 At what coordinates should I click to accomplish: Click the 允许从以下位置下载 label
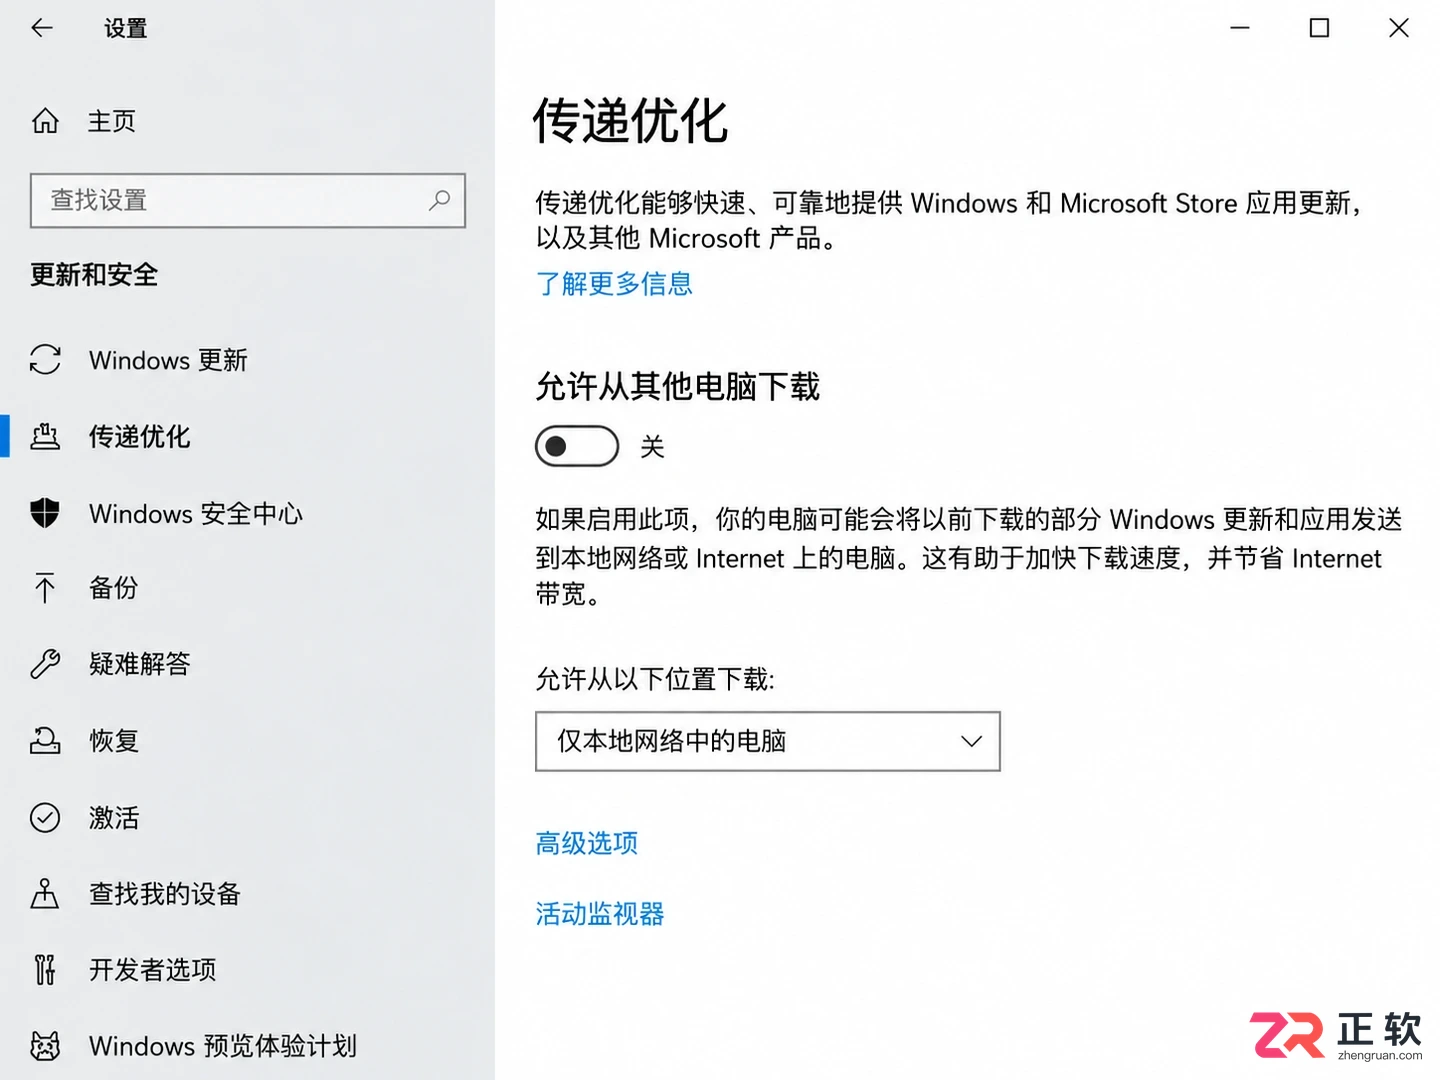point(655,680)
